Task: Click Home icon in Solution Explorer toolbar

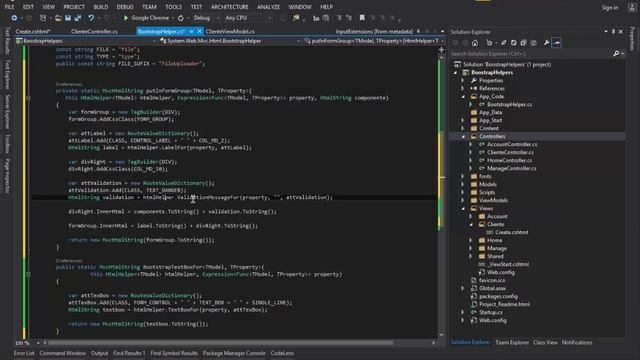Action: click(x=475, y=43)
